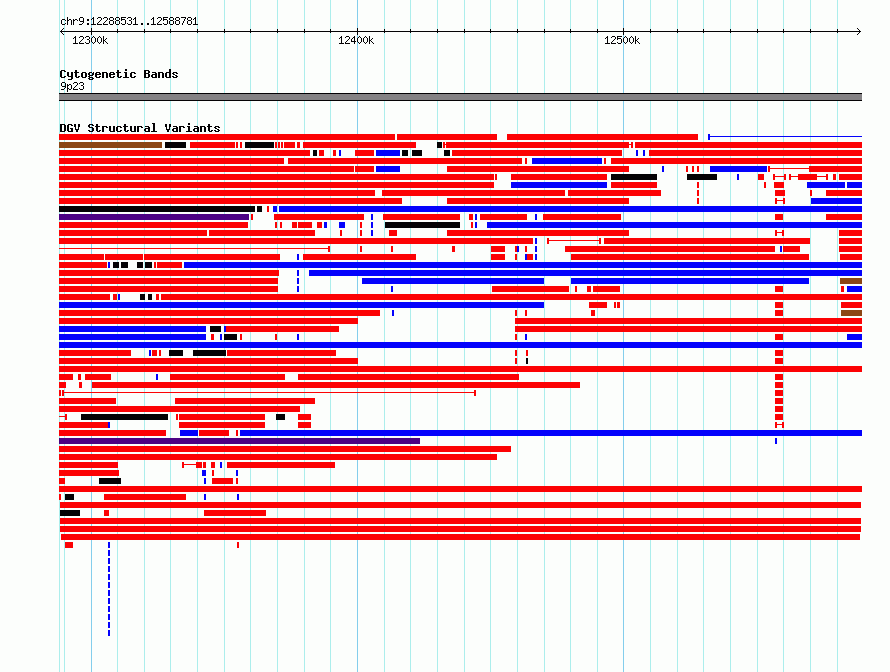Select the short purple variant bar in upper rows
This screenshot has width=890, height=672.
[154, 217]
